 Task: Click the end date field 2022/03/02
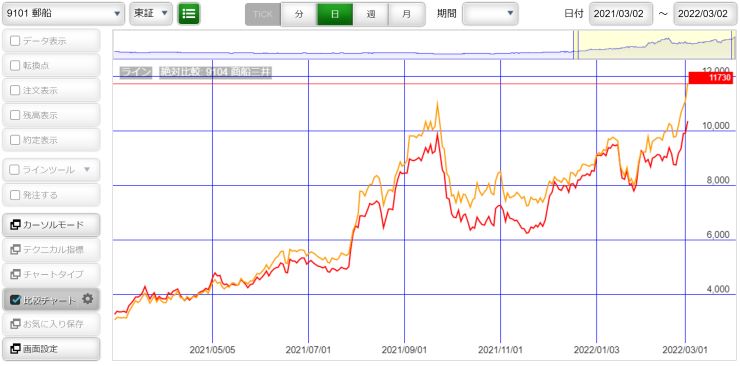[706, 14]
